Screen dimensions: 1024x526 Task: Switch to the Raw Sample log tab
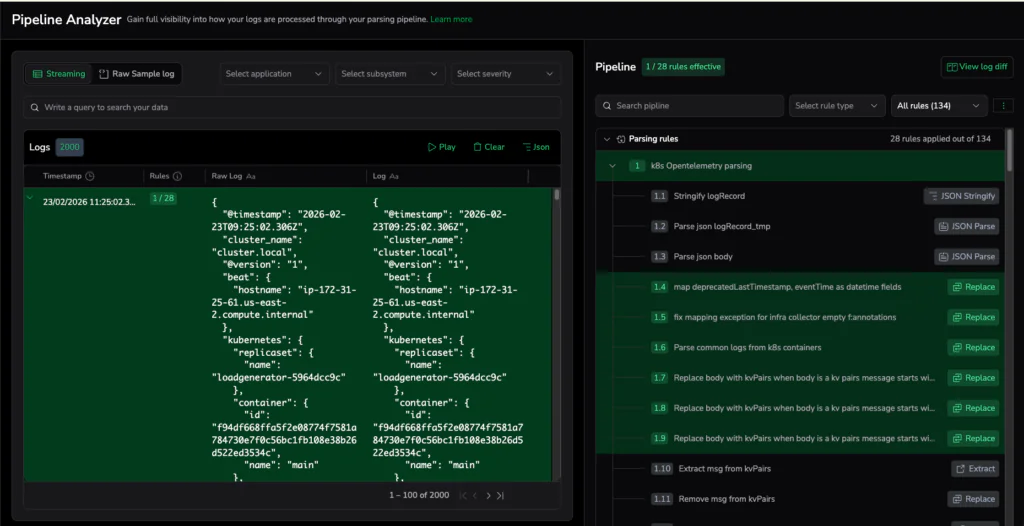[136, 74]
